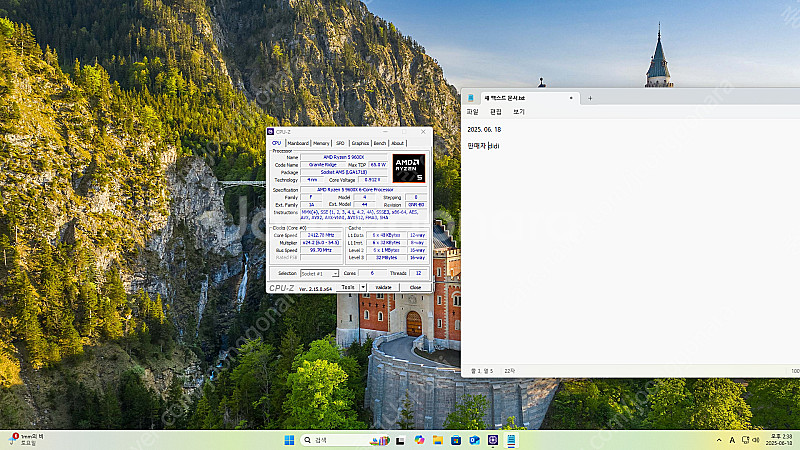Click the Notepad app icon in title bar
This screenshot has height=450, width=800.
click(x=471, y=98)
